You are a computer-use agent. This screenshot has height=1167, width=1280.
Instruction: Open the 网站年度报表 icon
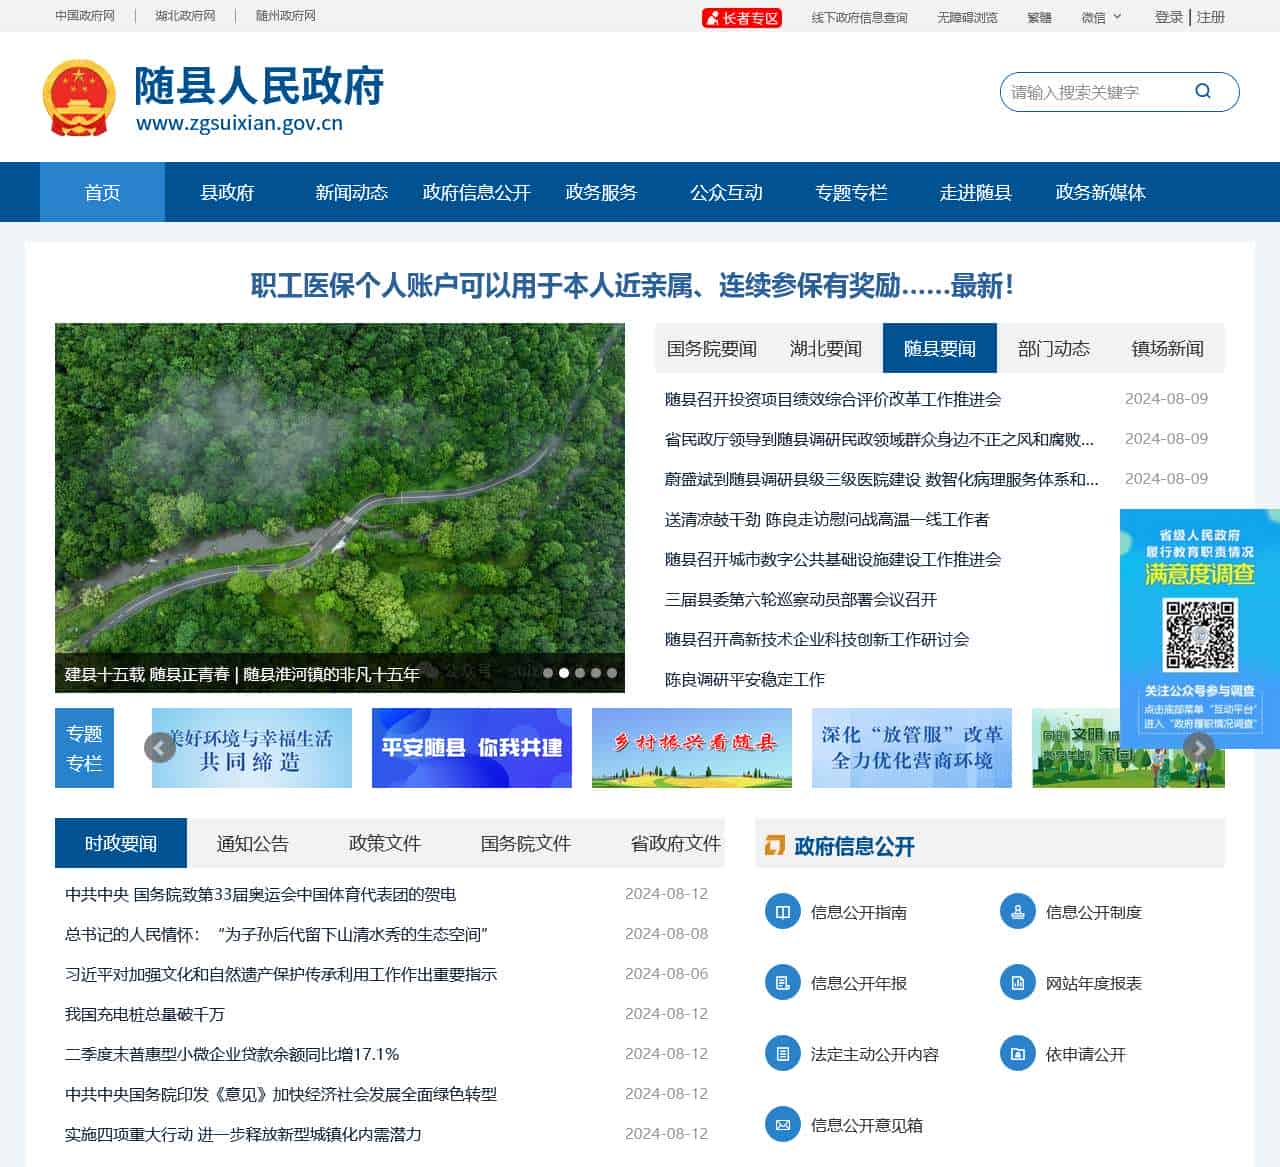[x=1018, y=983]
